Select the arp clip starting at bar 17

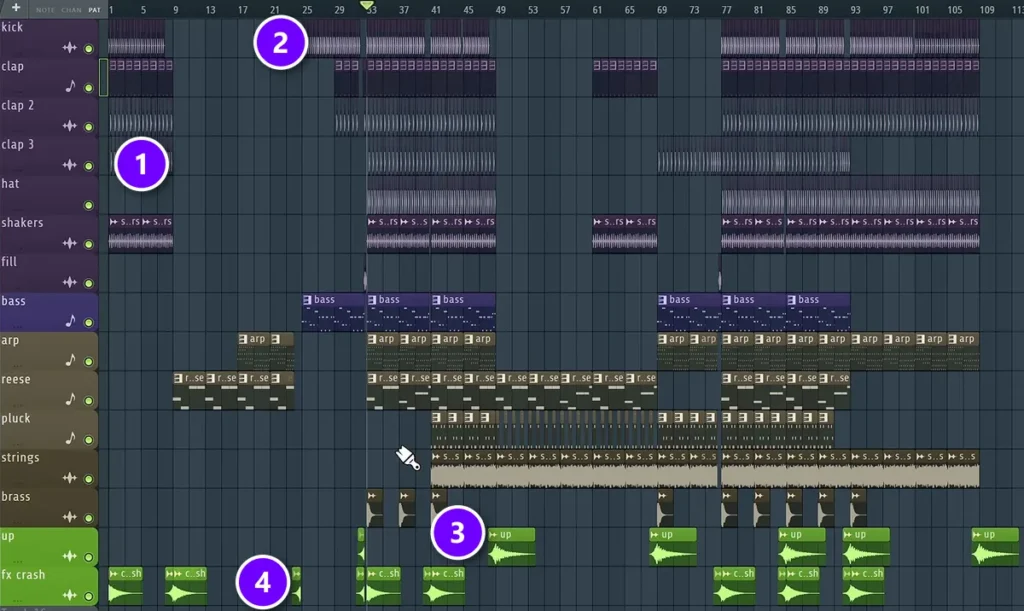pos(253,351)
